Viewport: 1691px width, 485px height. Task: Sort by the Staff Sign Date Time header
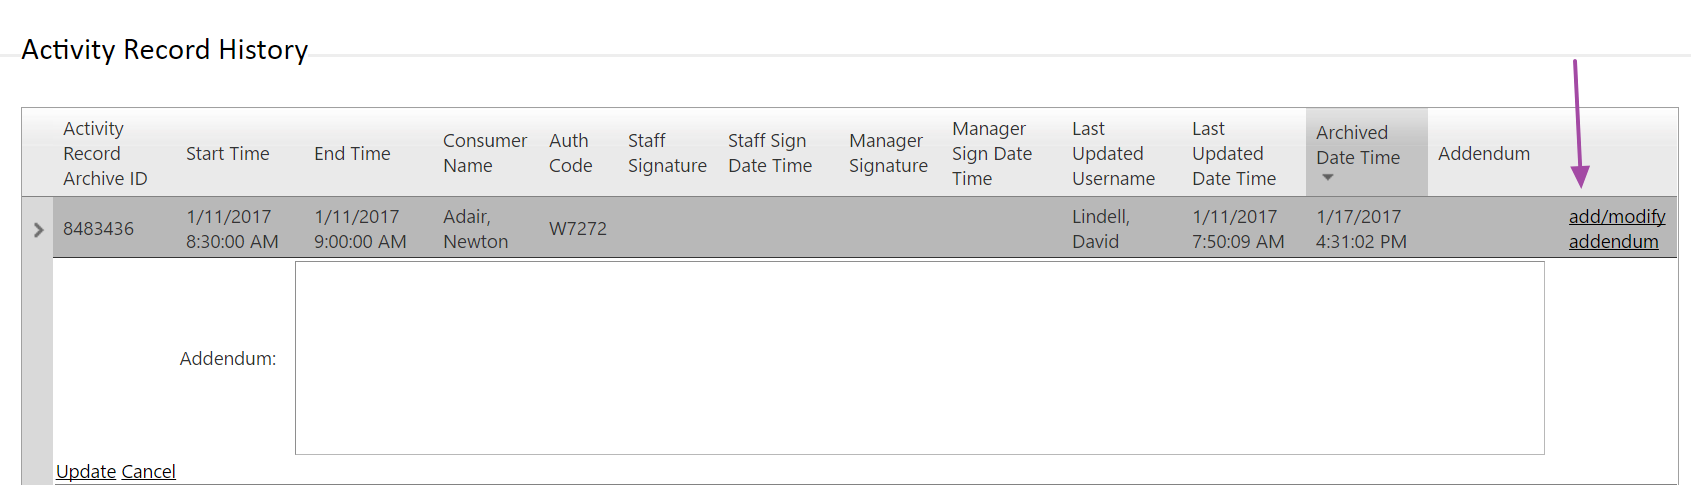coord(770,154)
